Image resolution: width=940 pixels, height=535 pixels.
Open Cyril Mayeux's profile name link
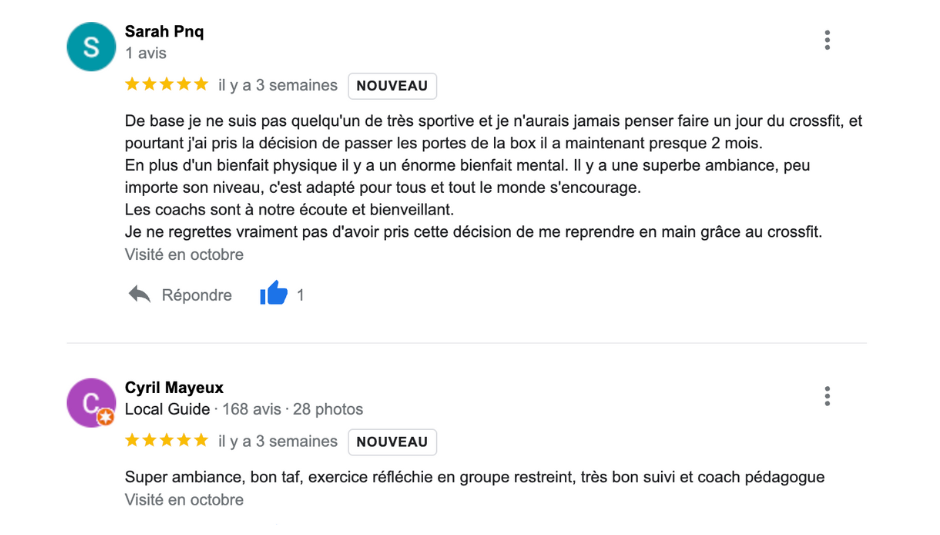174,387
